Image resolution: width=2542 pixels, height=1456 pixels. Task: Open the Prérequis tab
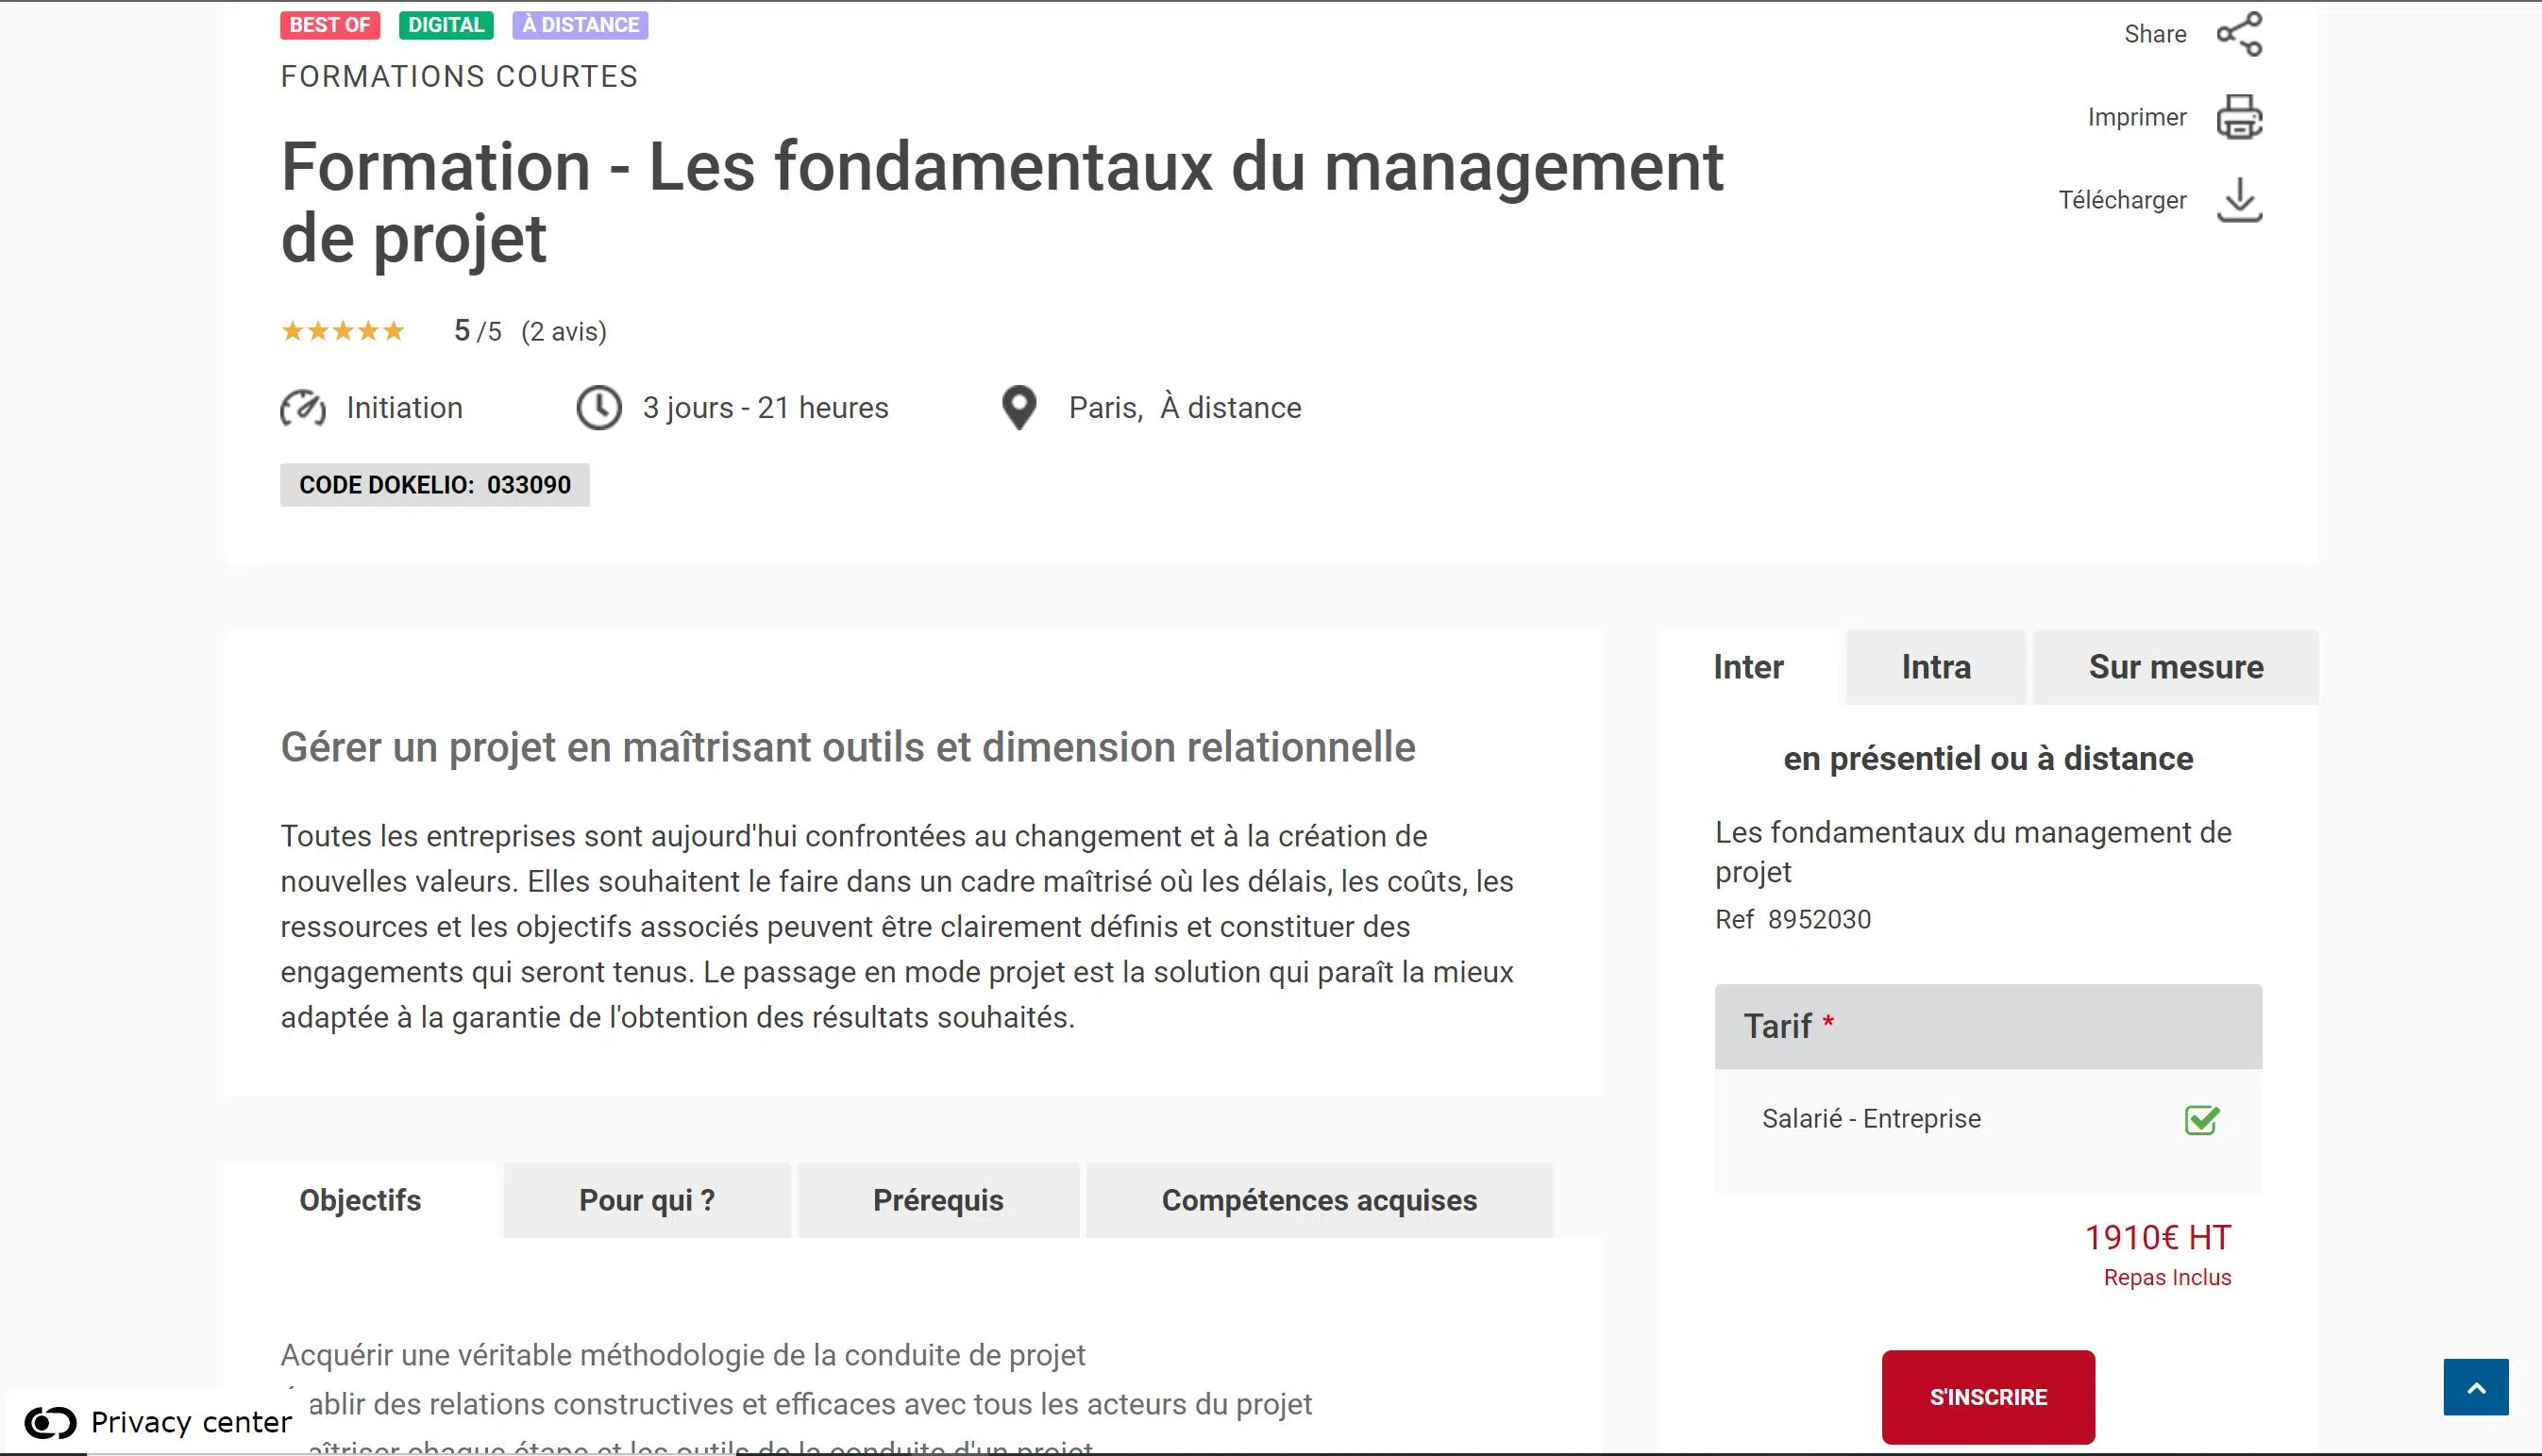[x=937, y=1200]
